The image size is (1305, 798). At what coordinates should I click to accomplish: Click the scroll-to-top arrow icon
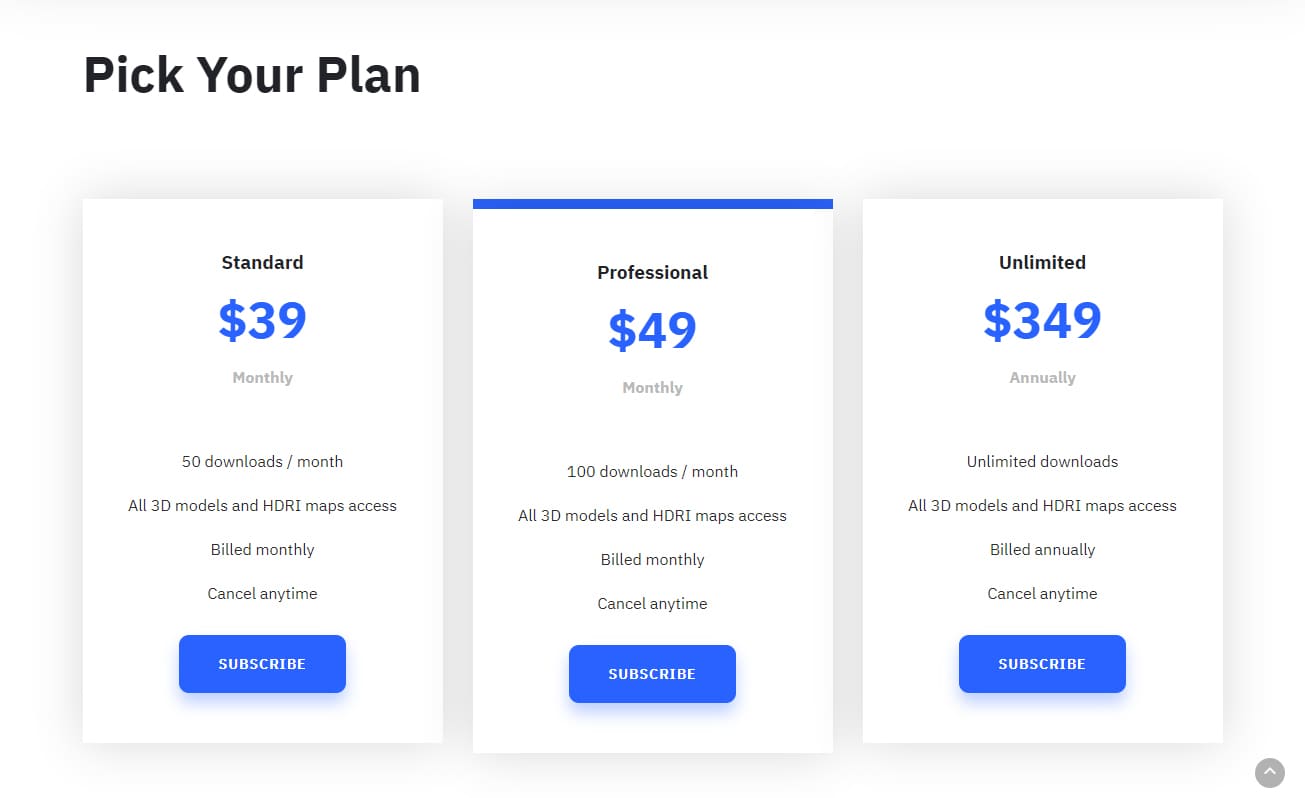point(1269,772)
